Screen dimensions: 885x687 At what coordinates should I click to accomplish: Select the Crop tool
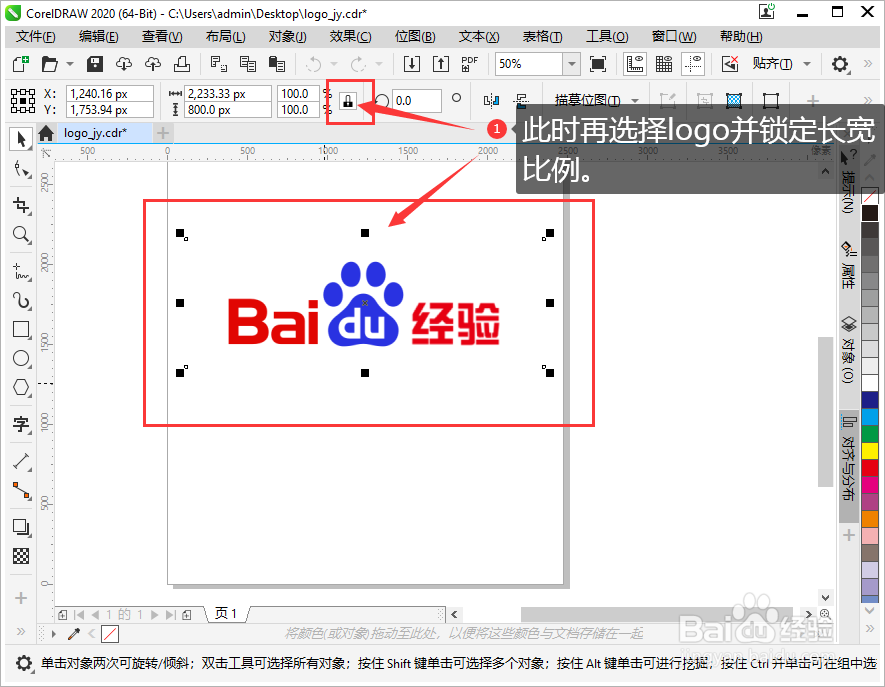coord(21,205)
